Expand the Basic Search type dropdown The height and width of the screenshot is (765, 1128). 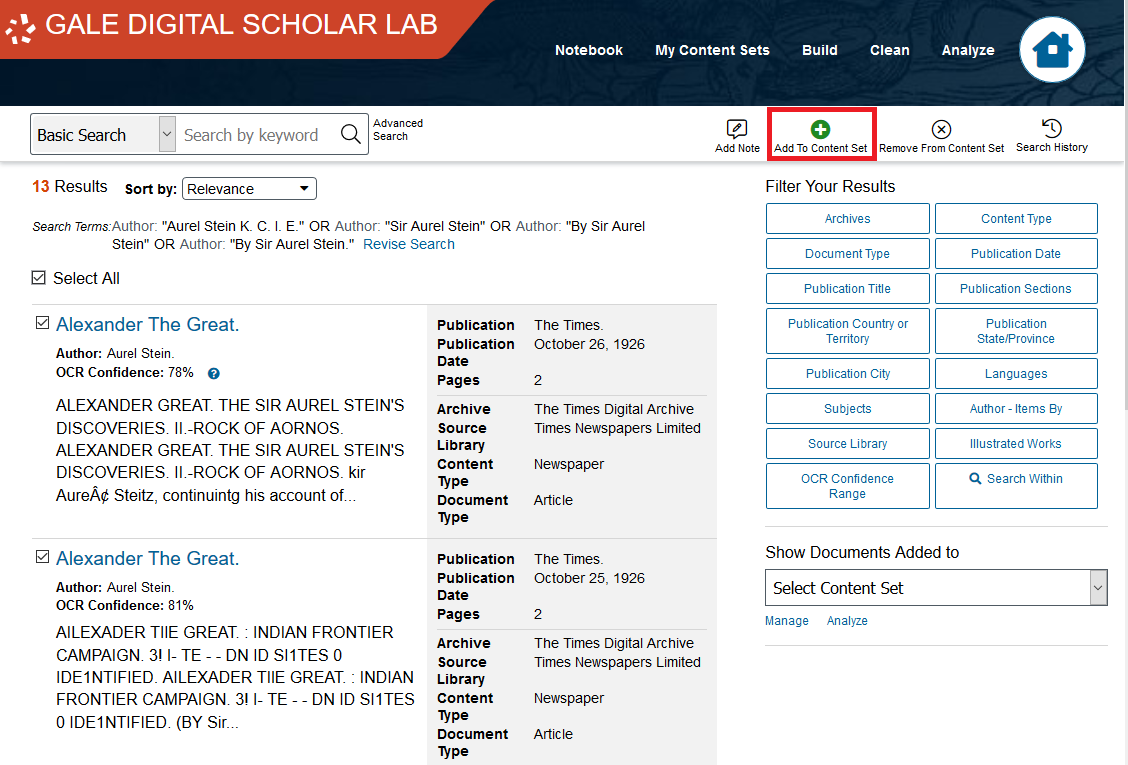166,135
